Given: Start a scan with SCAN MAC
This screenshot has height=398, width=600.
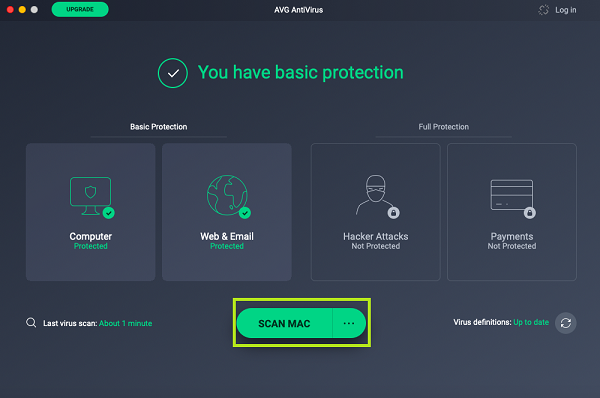Looking at the screenshot, I should pos(284,323).
